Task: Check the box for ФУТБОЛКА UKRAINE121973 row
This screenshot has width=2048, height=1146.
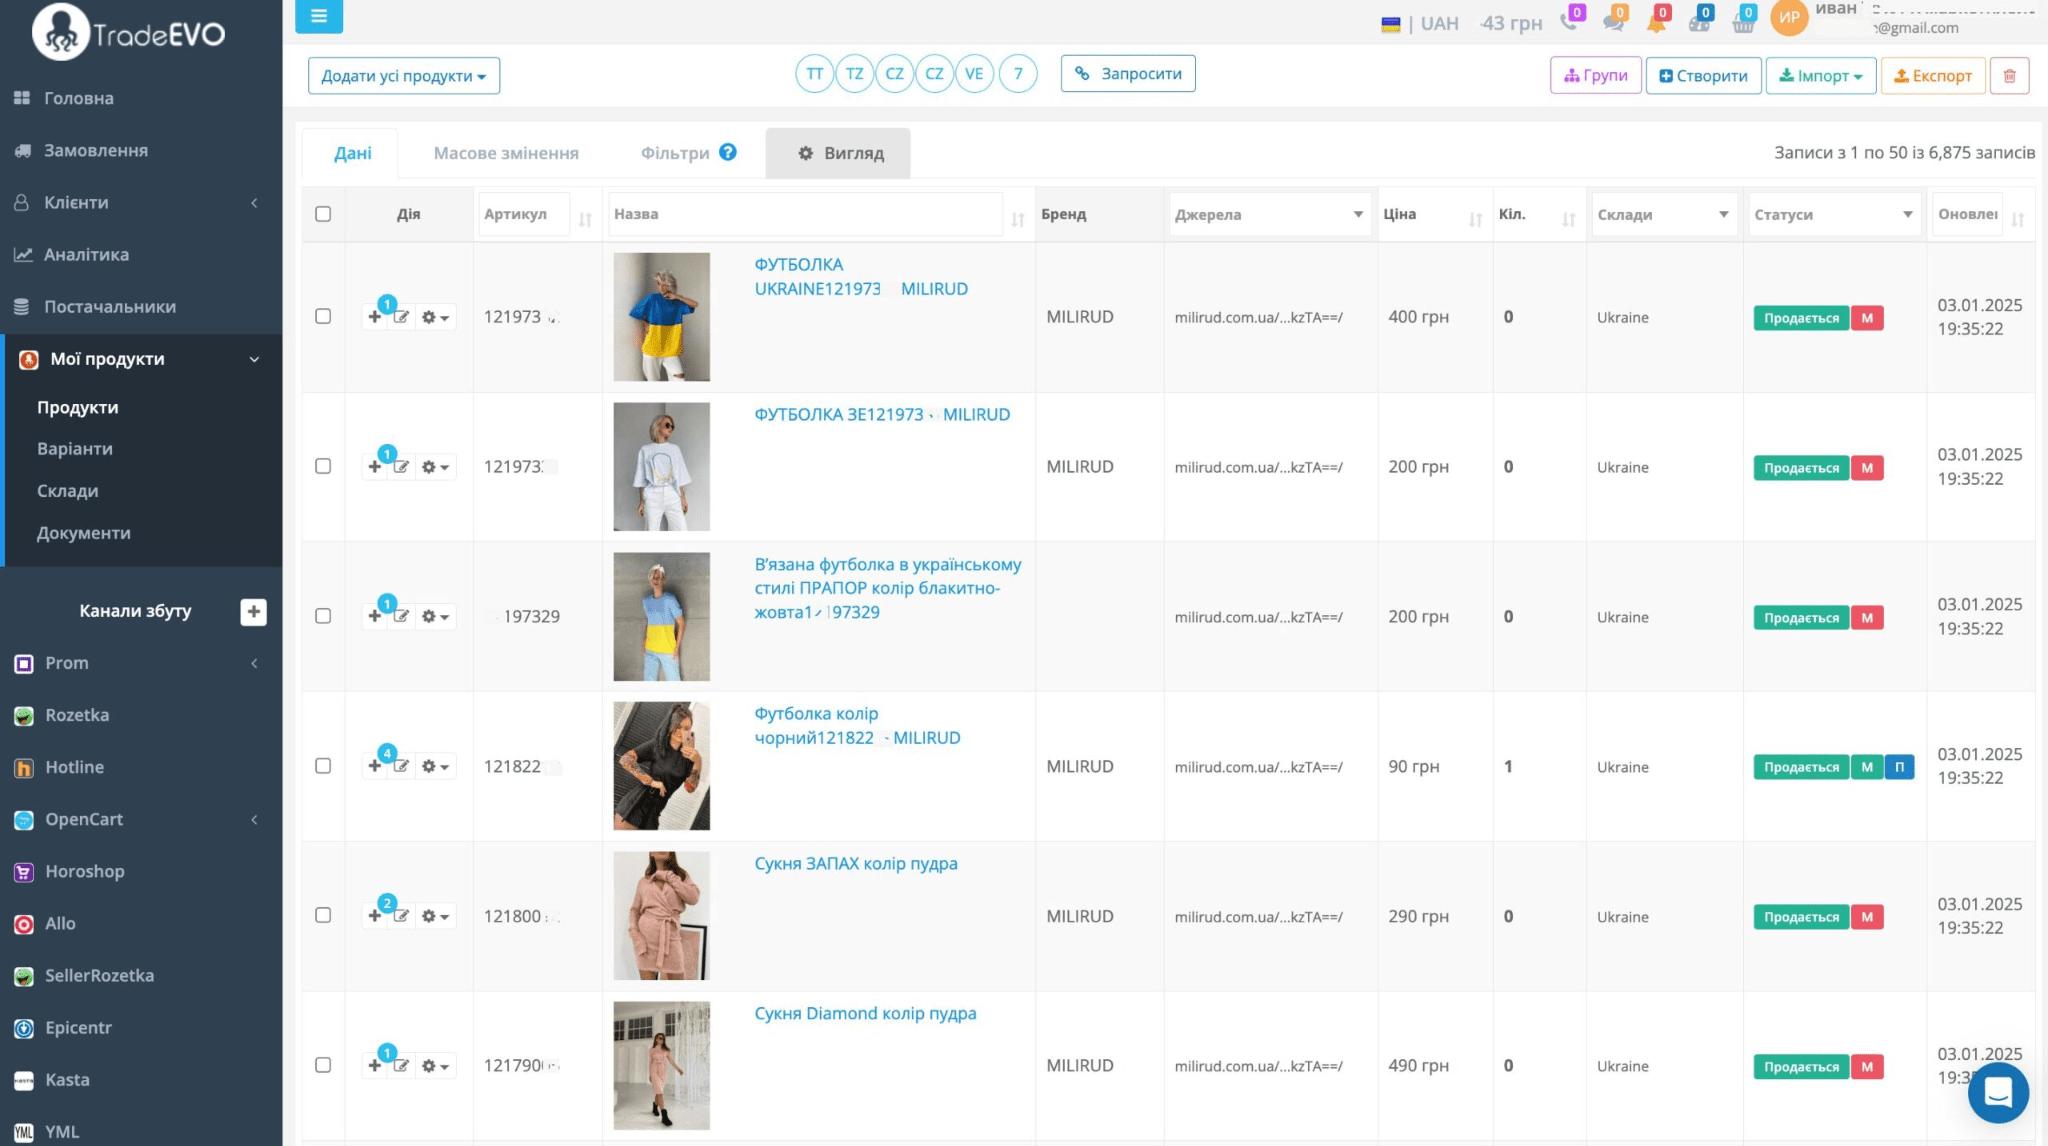Action: pyautogui.click(x=323, y=316)
